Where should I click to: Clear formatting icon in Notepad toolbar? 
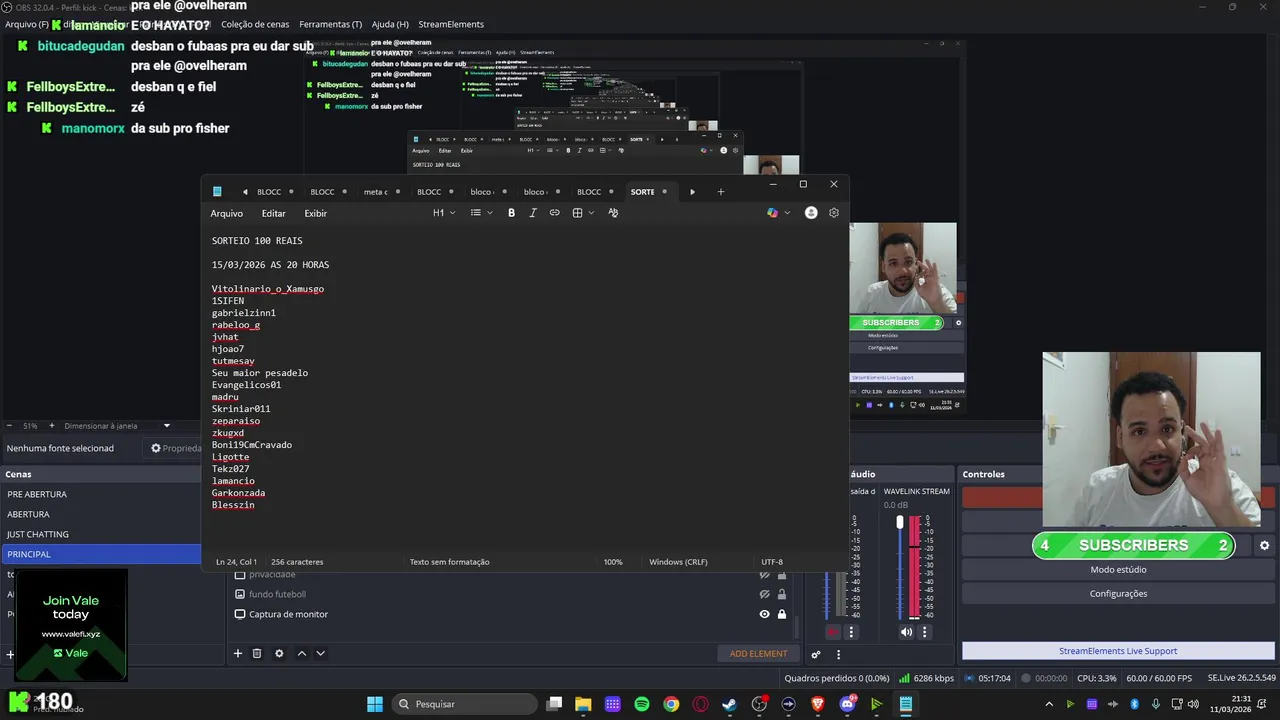613,213
